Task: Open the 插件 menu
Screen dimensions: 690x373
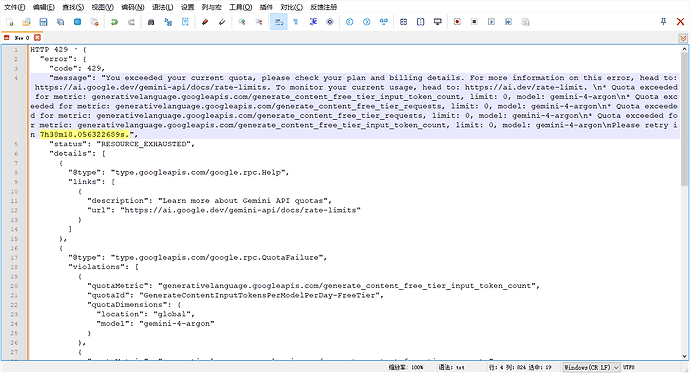Action: point(266,7)
